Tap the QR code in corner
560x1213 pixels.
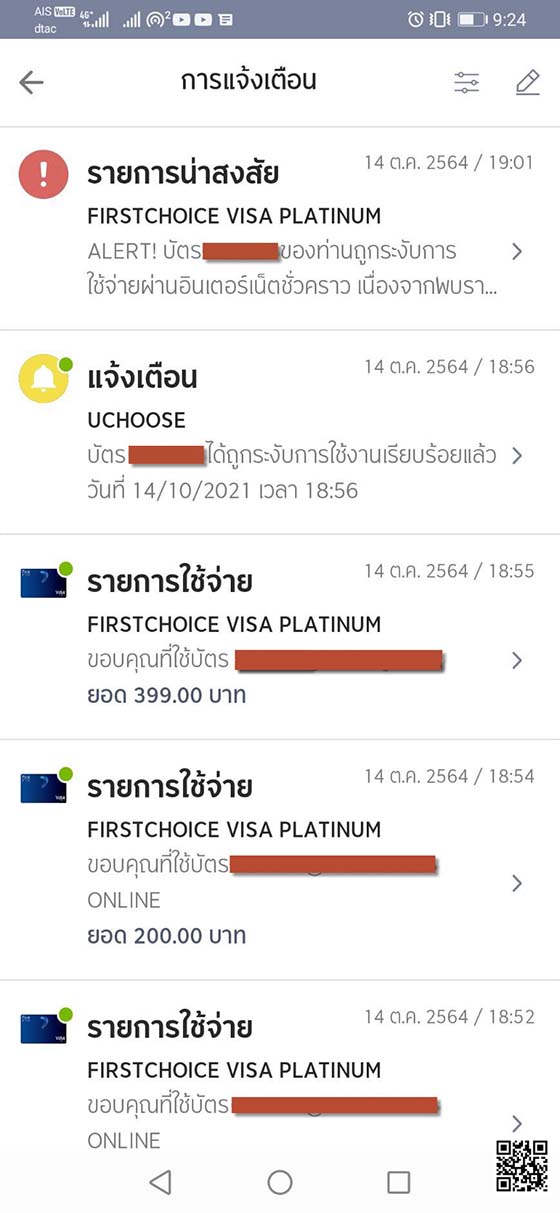(522, 1166)
